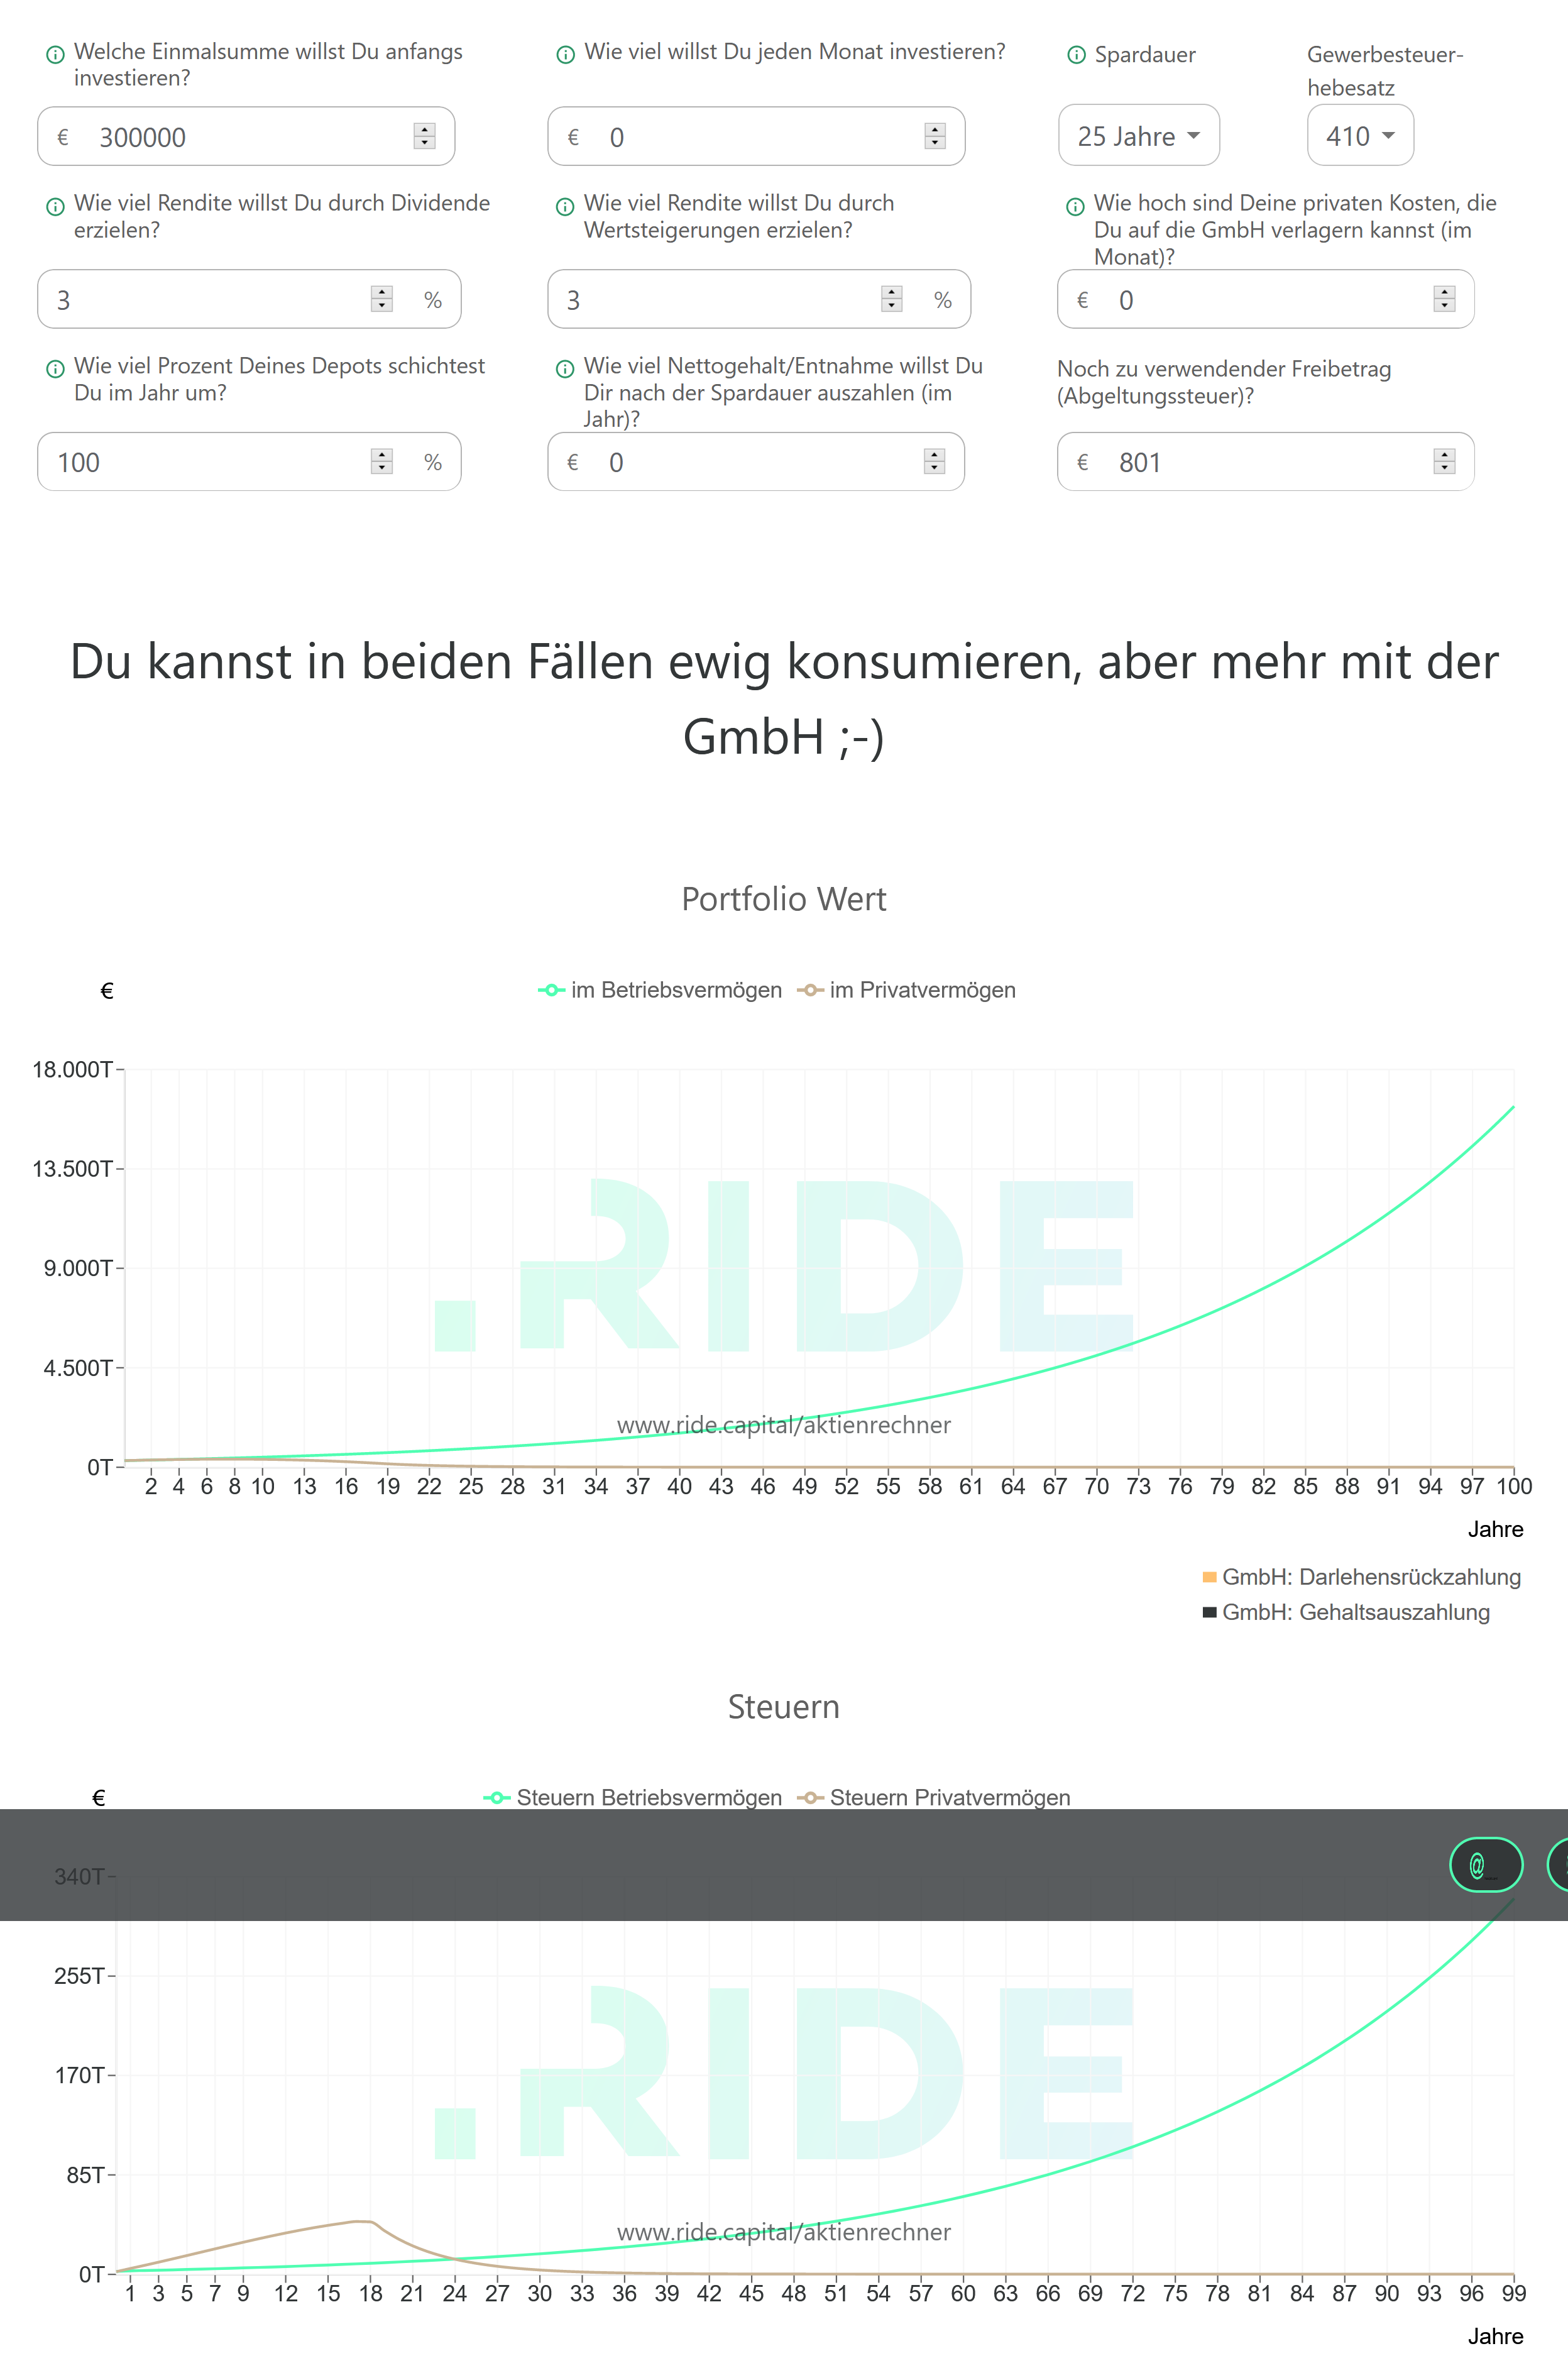Screen dimensions: 1568x2373
Task: Click the @ email contact button
Action: [x=1485, y=1865]
